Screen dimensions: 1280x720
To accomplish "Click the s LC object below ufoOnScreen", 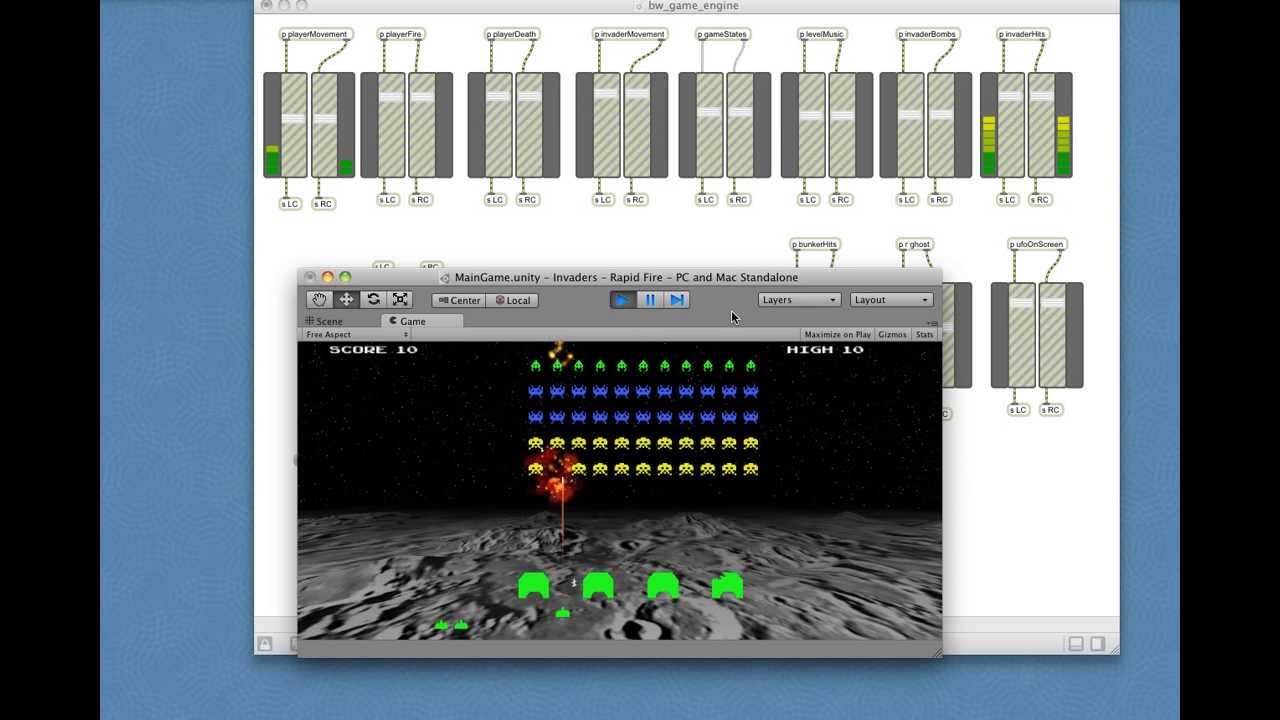I will coord(1017,410).
